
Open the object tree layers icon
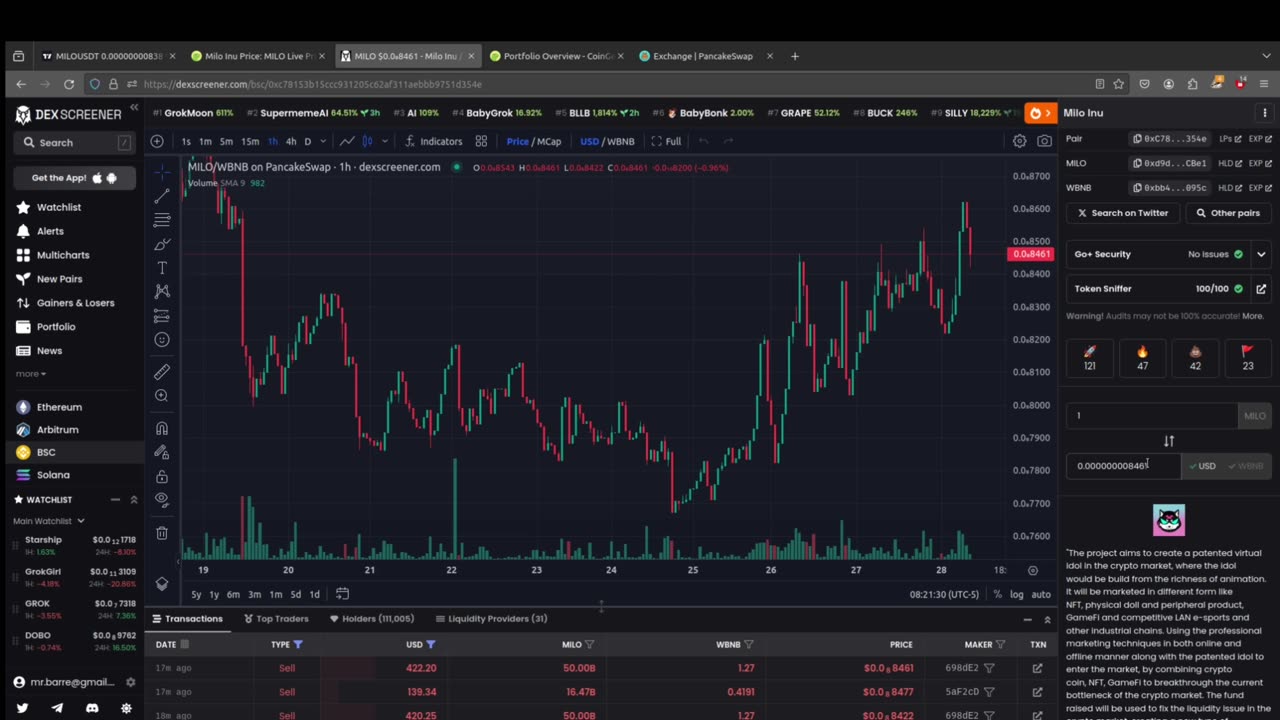[x=162, y=584]
